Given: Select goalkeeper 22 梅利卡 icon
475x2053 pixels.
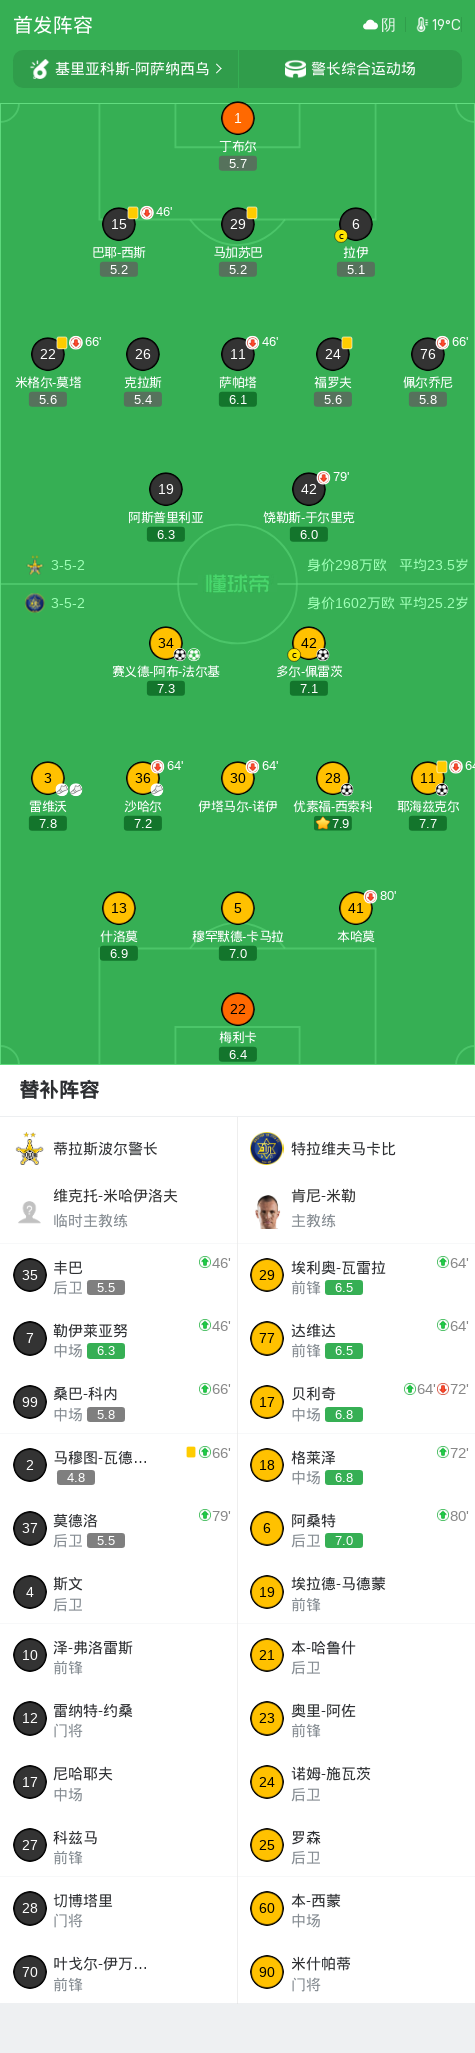Looking at the screenshot, I should [237, 1009].
